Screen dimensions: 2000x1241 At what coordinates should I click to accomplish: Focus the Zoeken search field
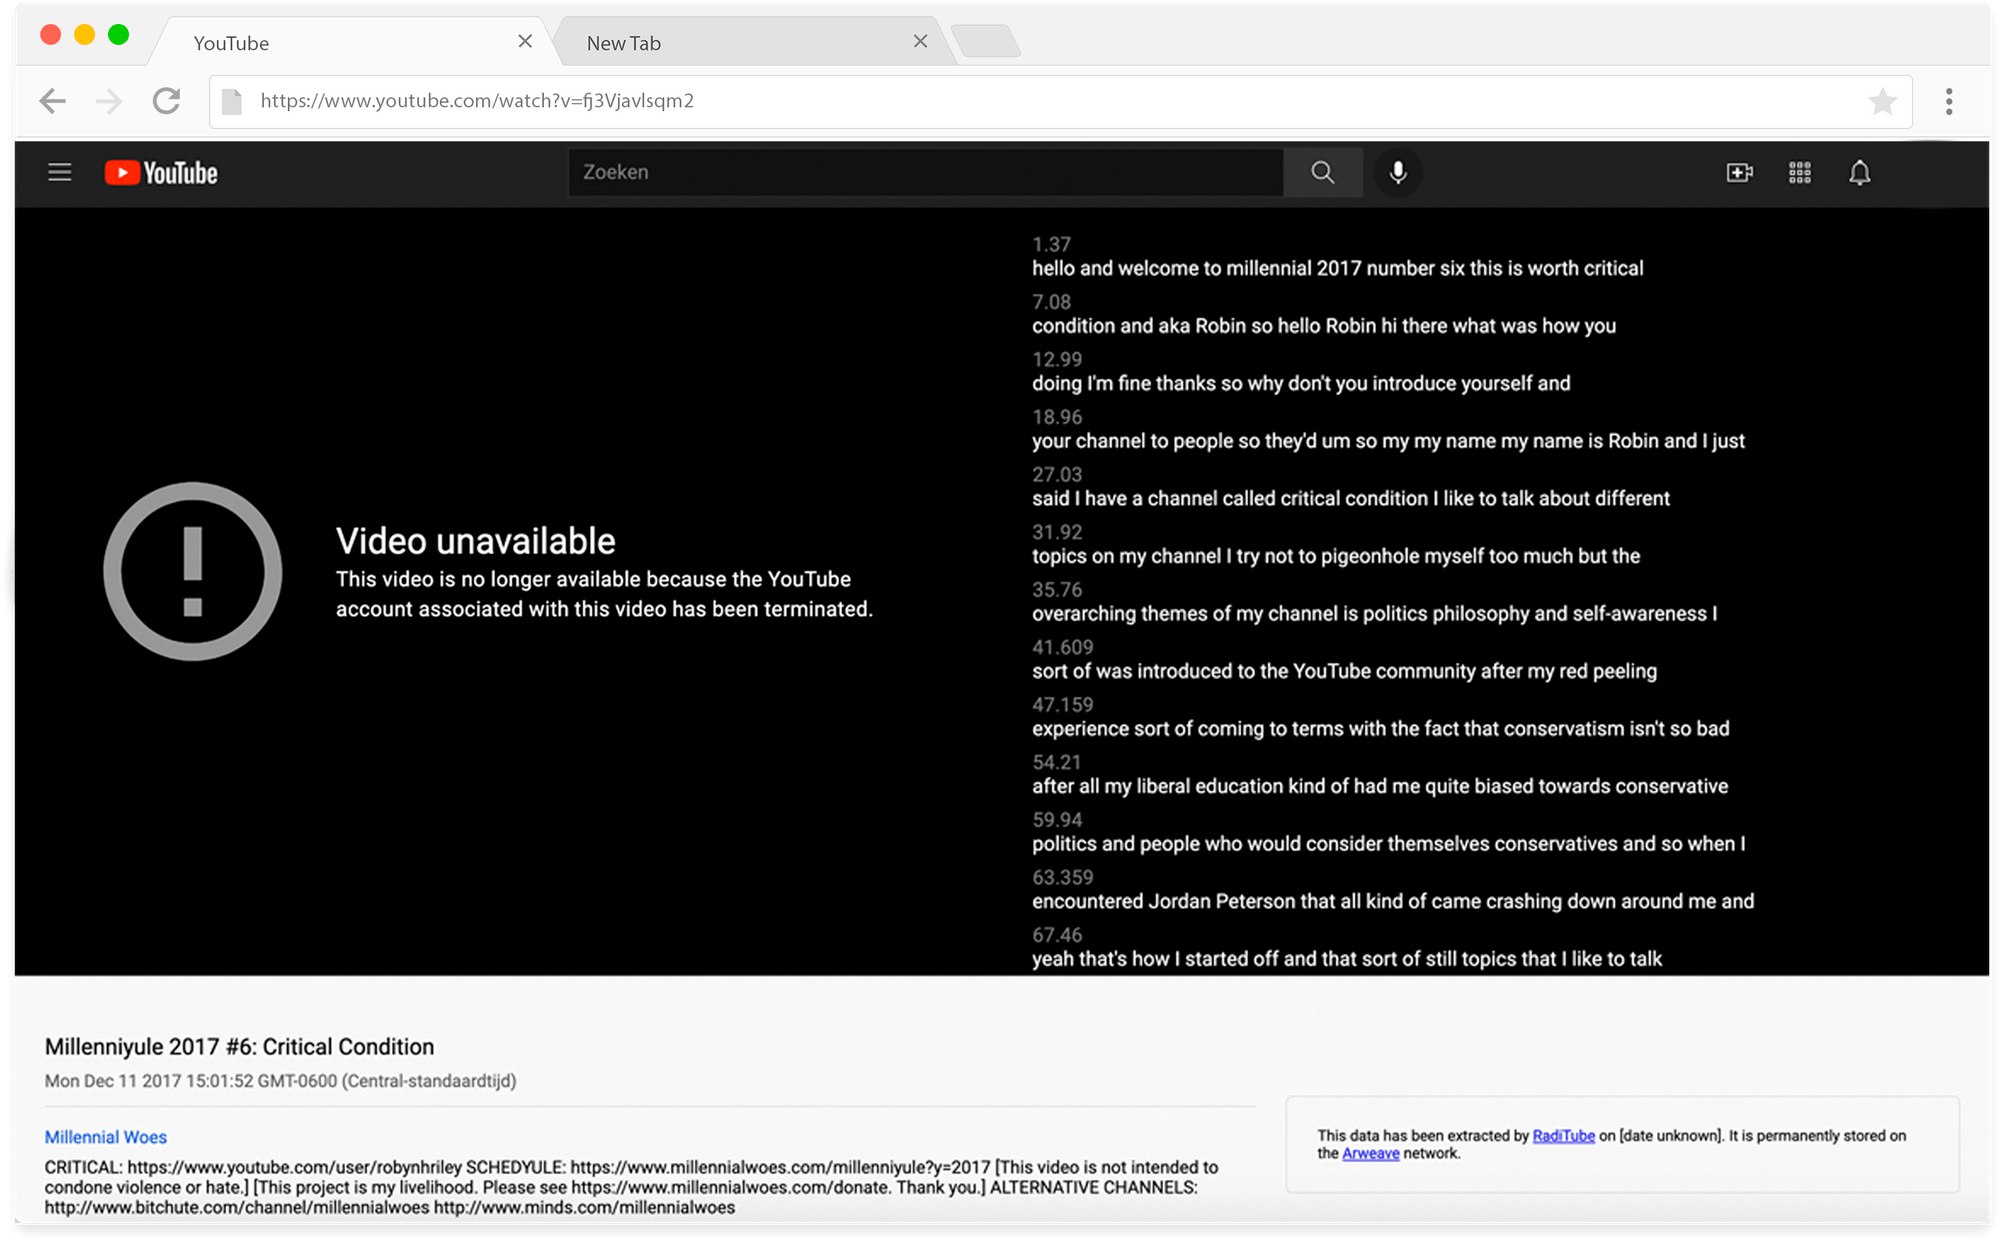[x=926, y=172]
